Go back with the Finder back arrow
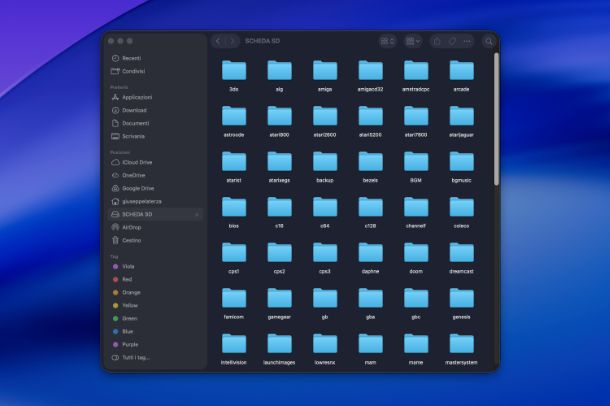The width and height of the screenshot is (610, 406). click(x=218, y=41)
